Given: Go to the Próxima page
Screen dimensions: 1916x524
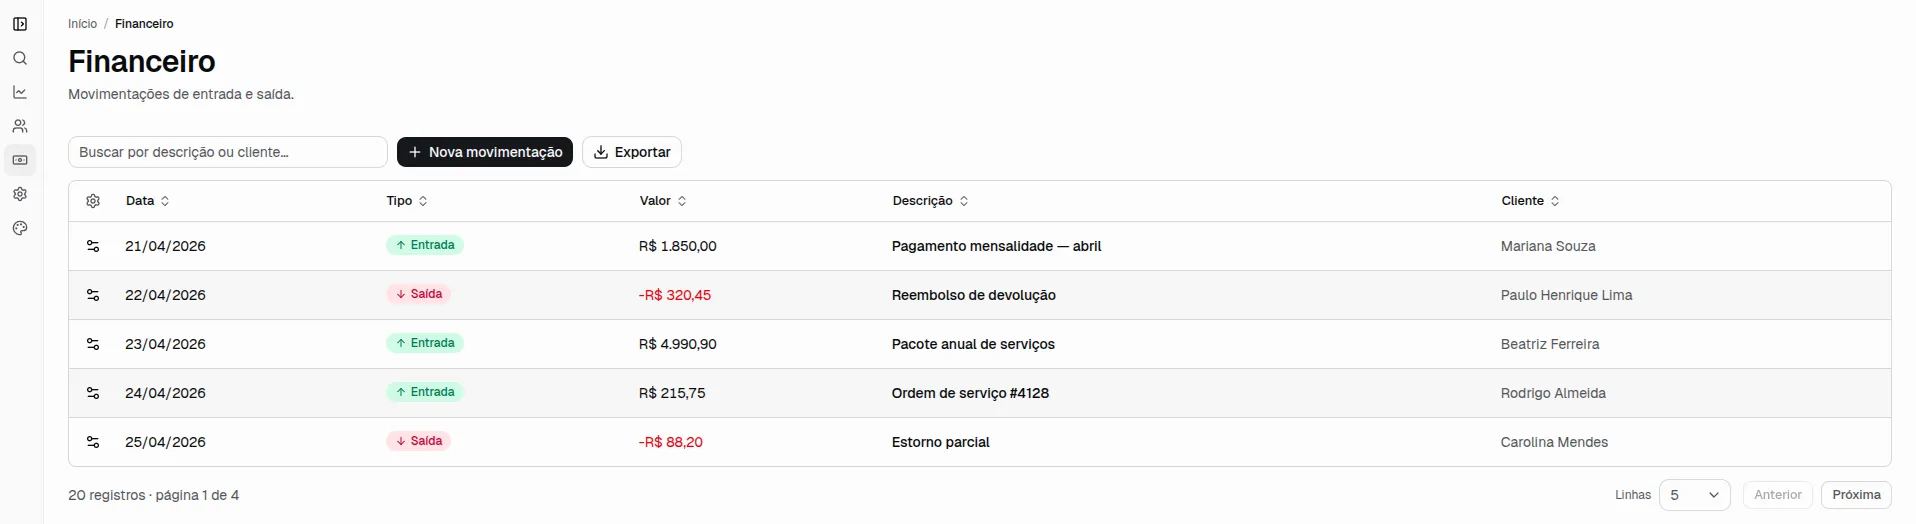Looking at the screenshot, I should (1856, 495).
